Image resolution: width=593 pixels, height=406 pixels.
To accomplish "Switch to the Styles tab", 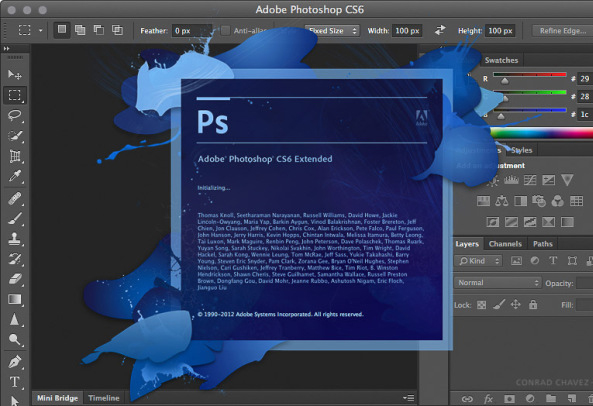I will pos(522,150).
